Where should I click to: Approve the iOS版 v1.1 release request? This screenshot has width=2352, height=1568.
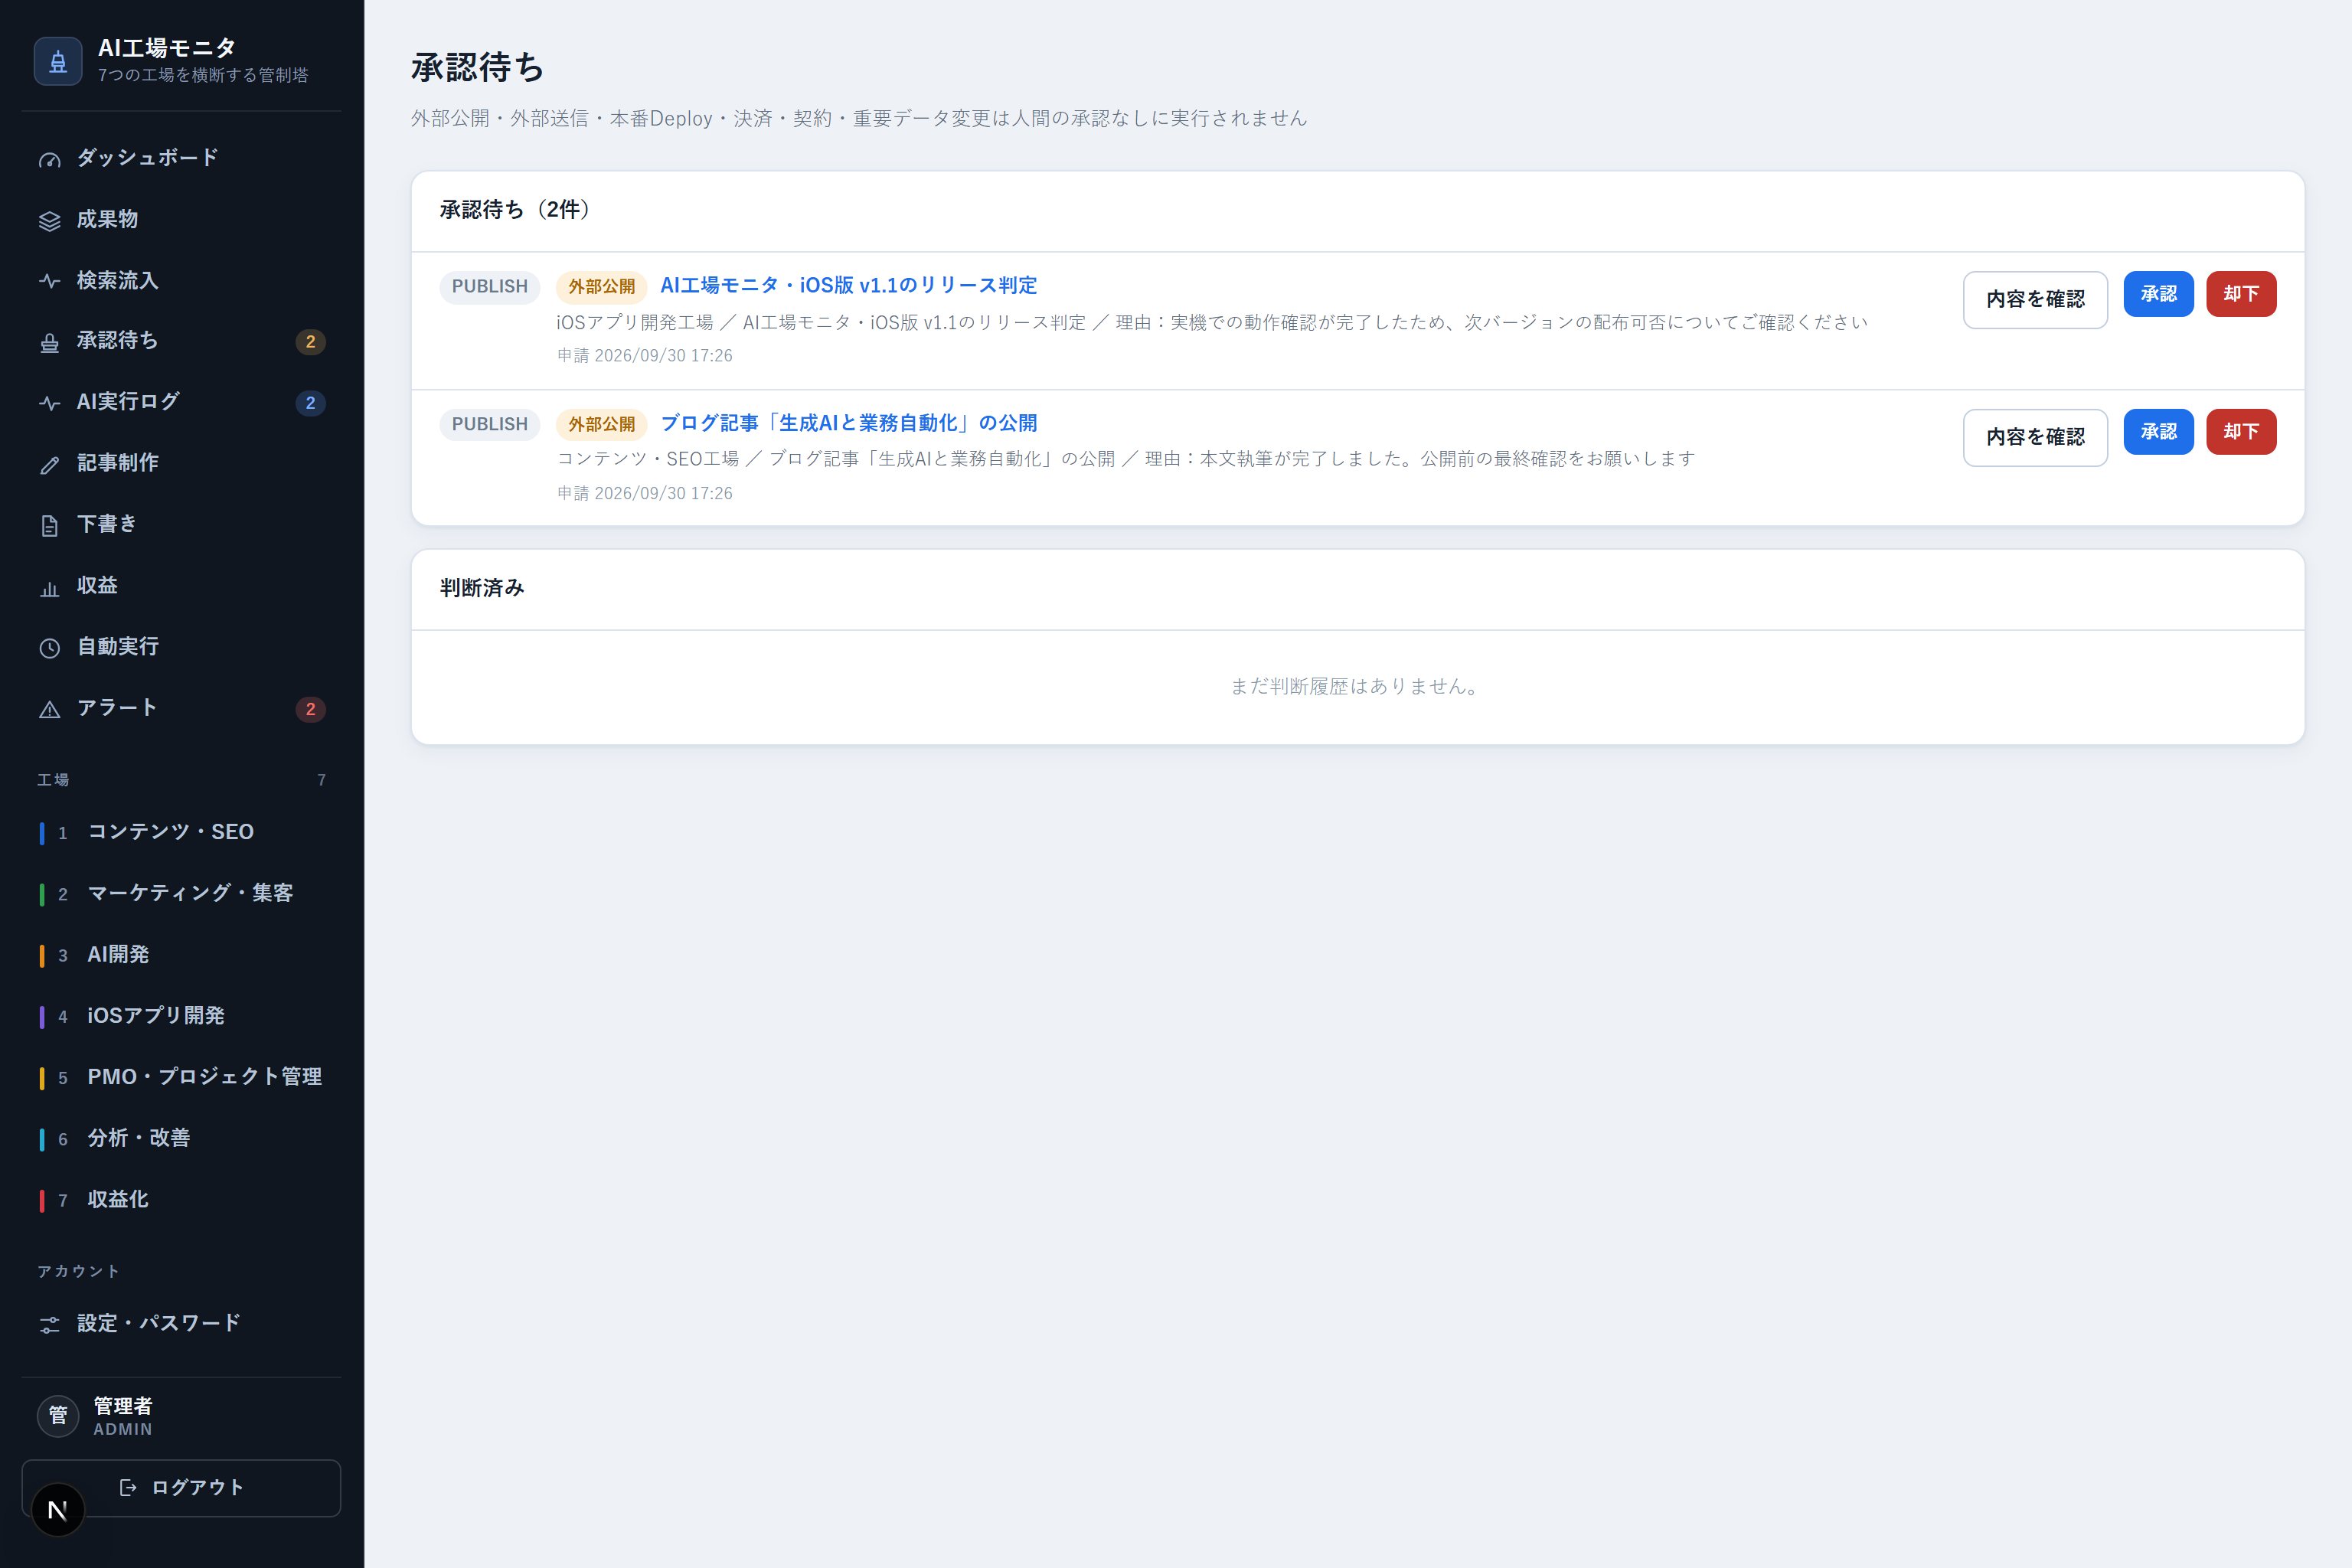[2158, 294]
